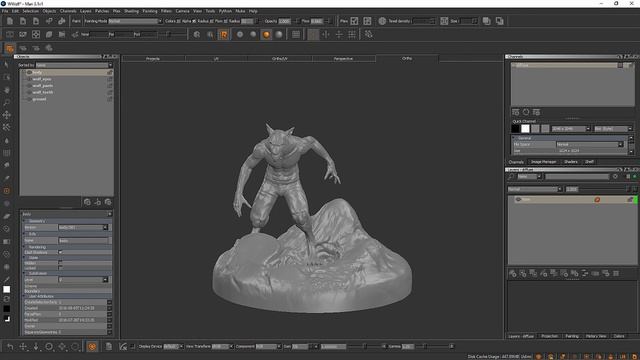Toggle visibility eye of wolf_eyes object
The height and width of the screenshot is (360, 640).
point(29,79)
